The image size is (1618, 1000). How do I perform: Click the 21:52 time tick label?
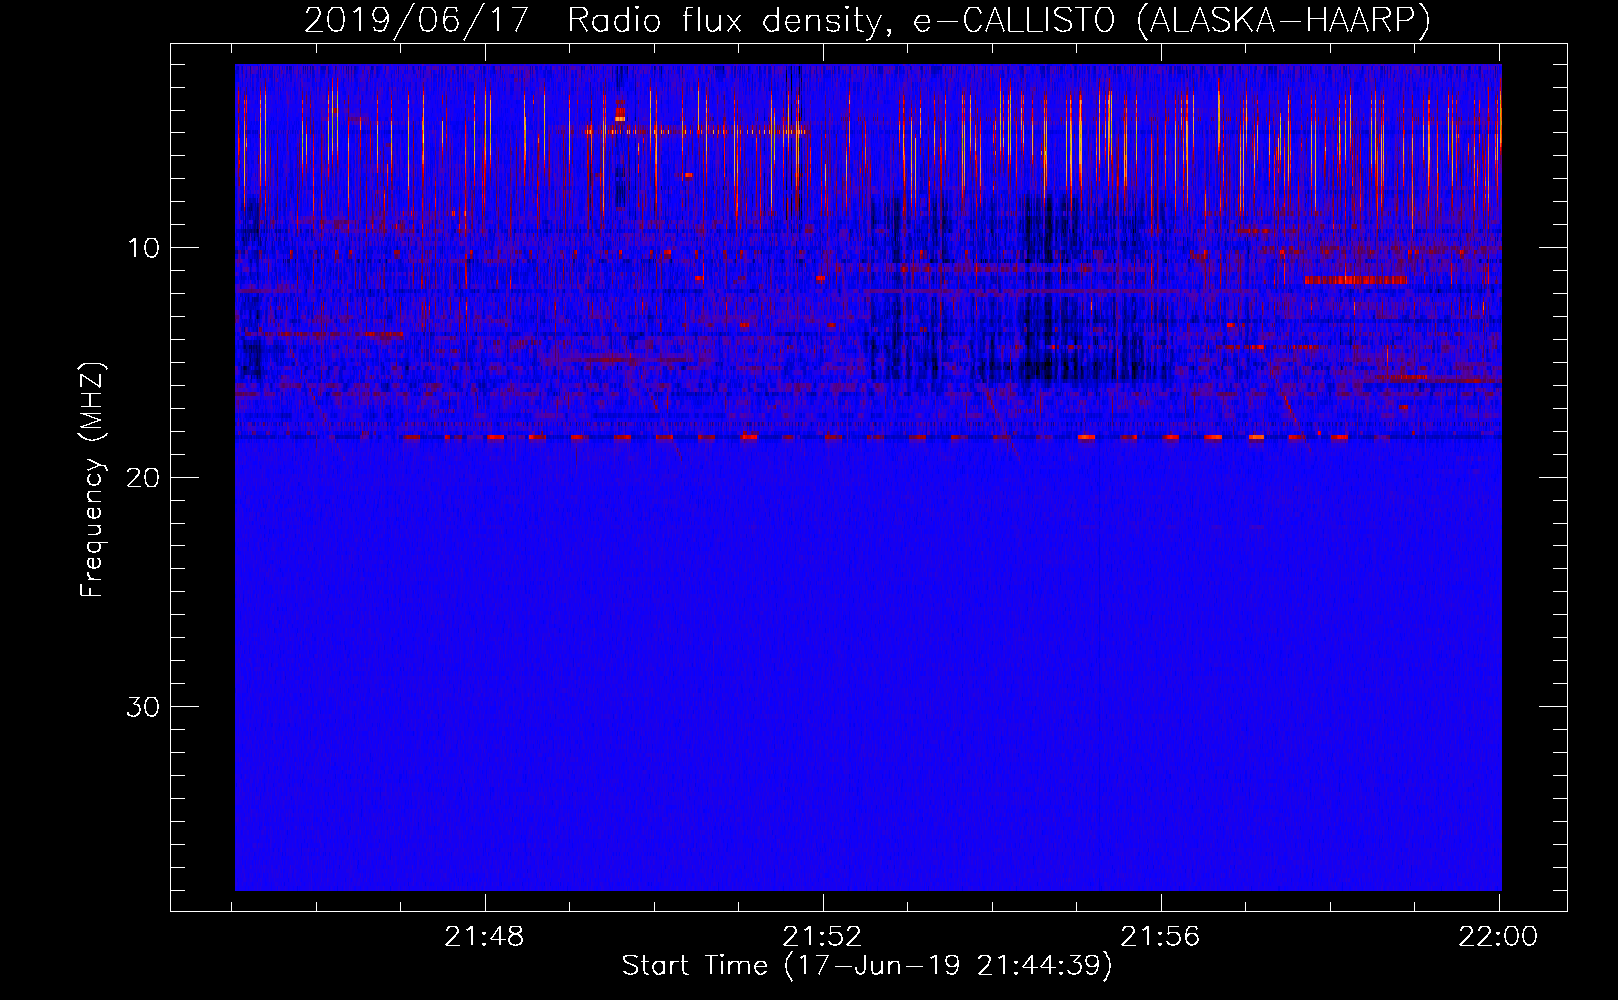pos(823,937)
